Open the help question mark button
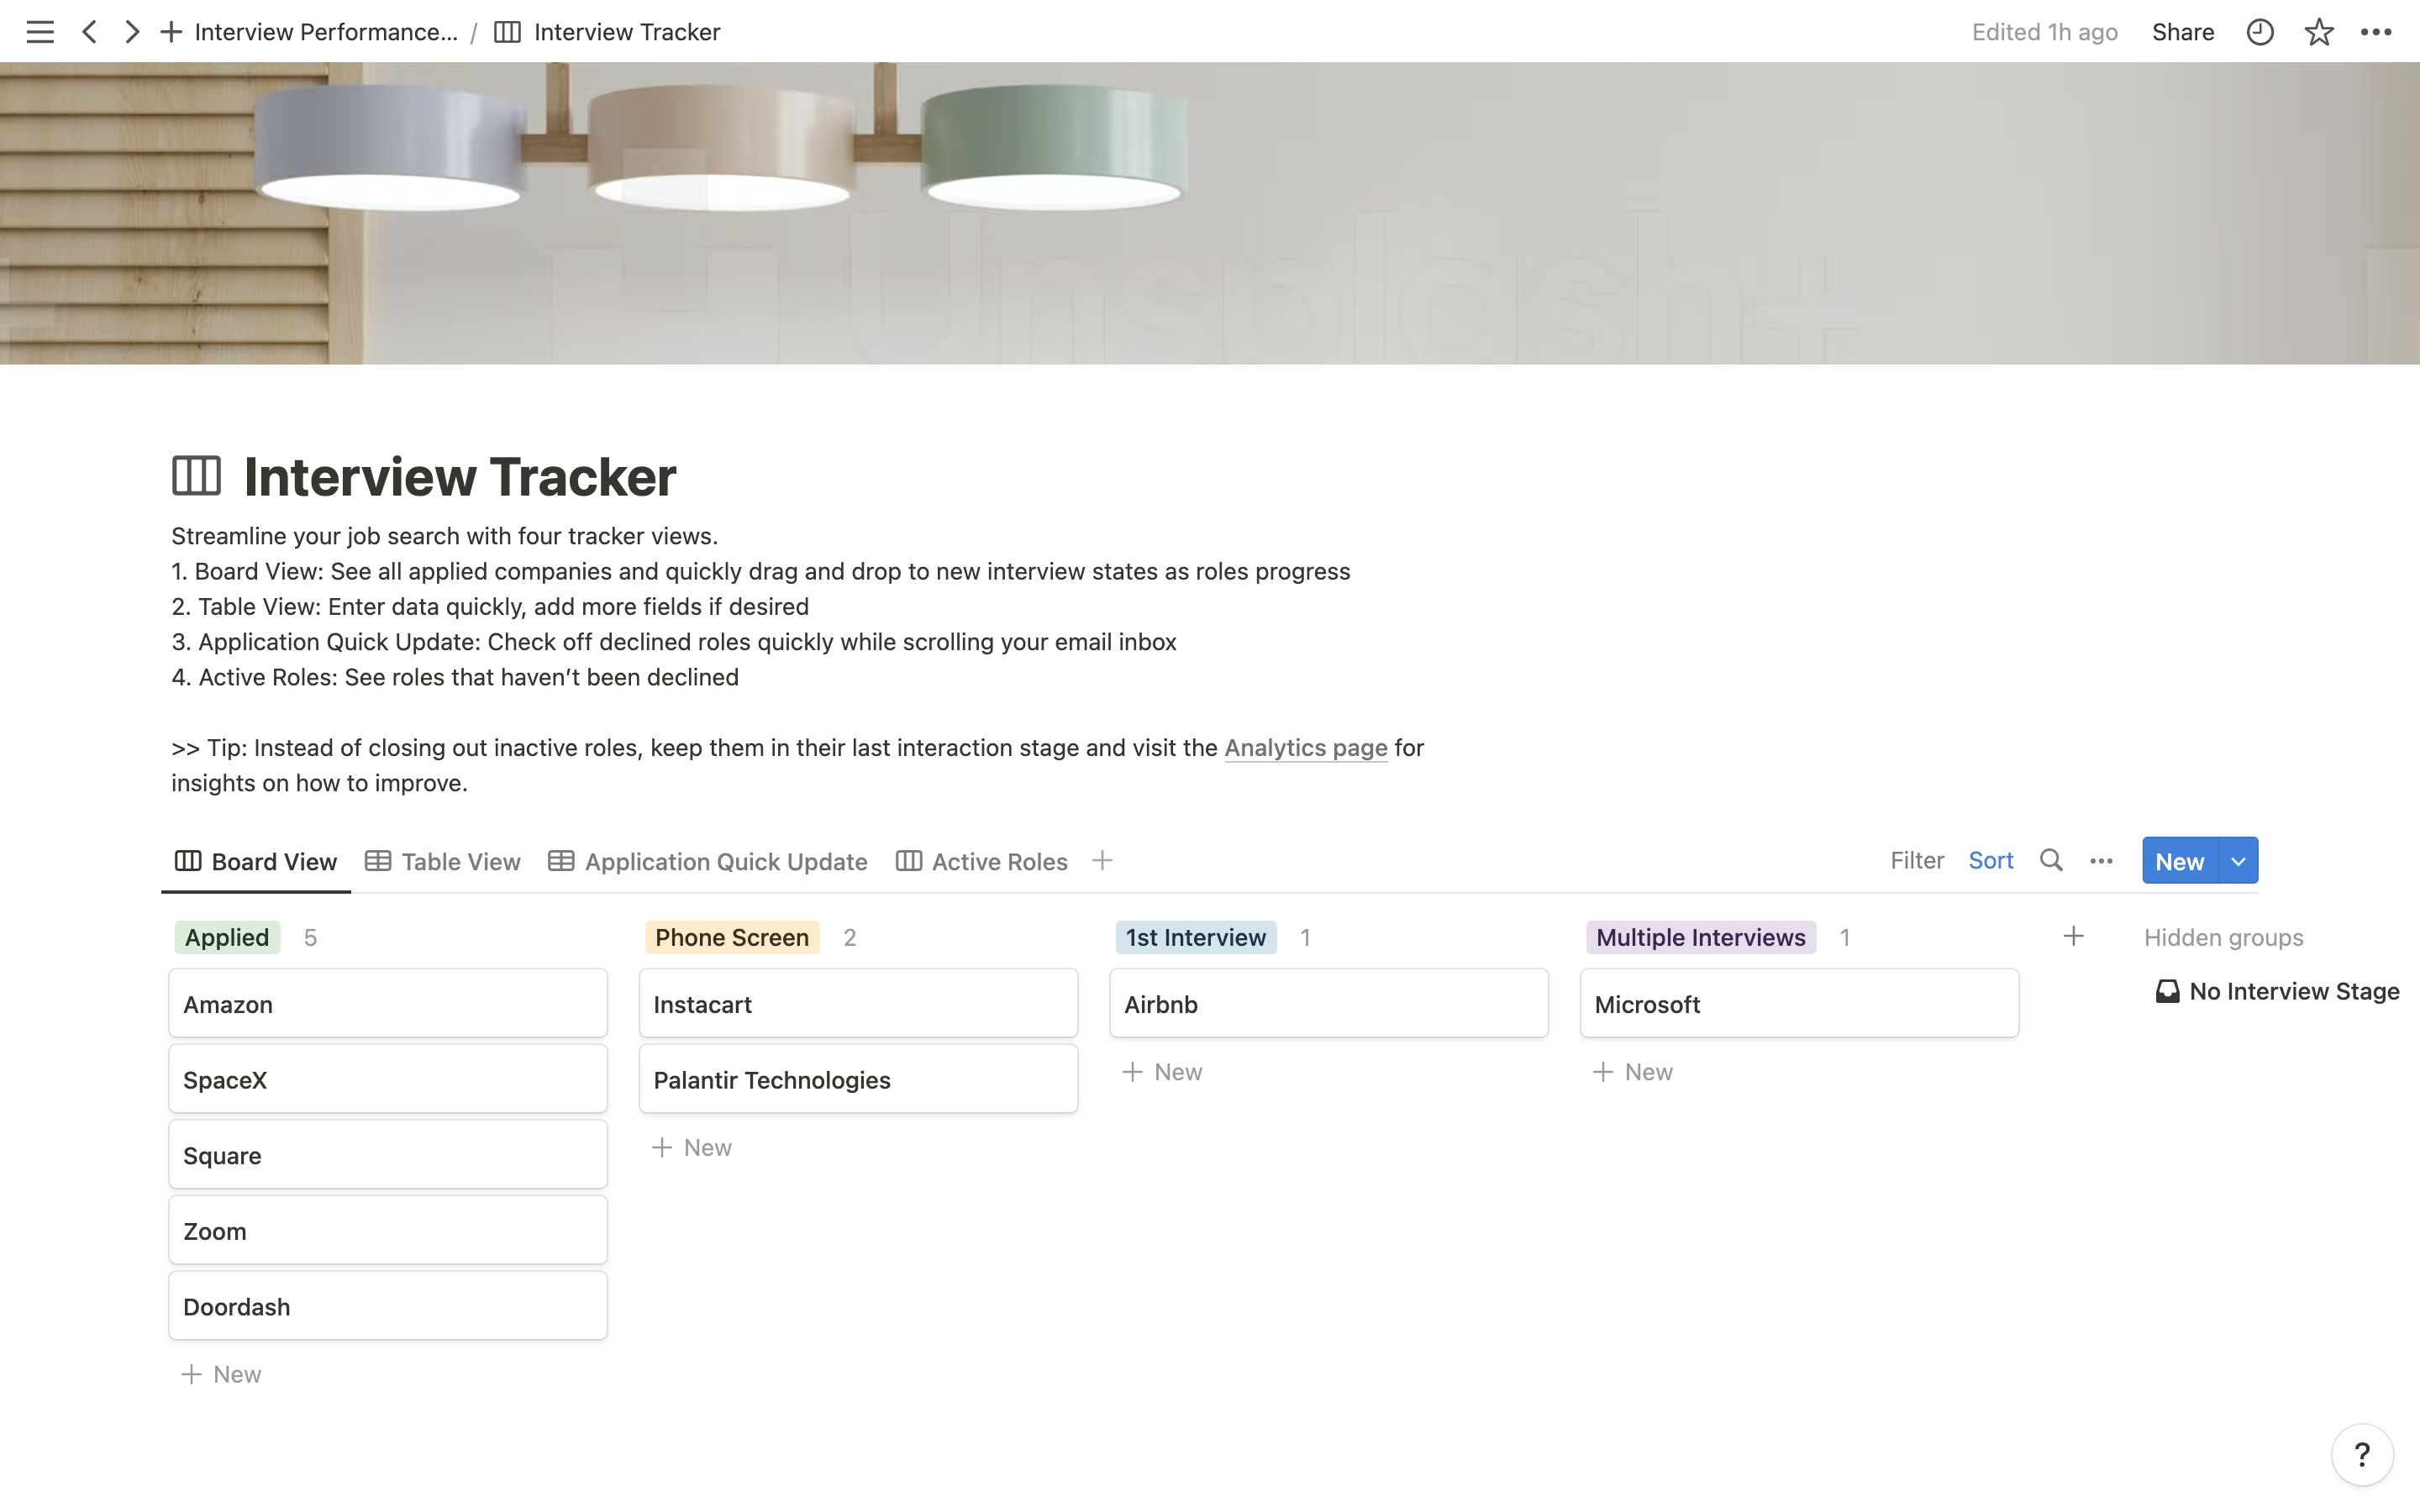Image resolution: width=2420 pixels, height=1512 pixels. click(x=2362, y=1454)
